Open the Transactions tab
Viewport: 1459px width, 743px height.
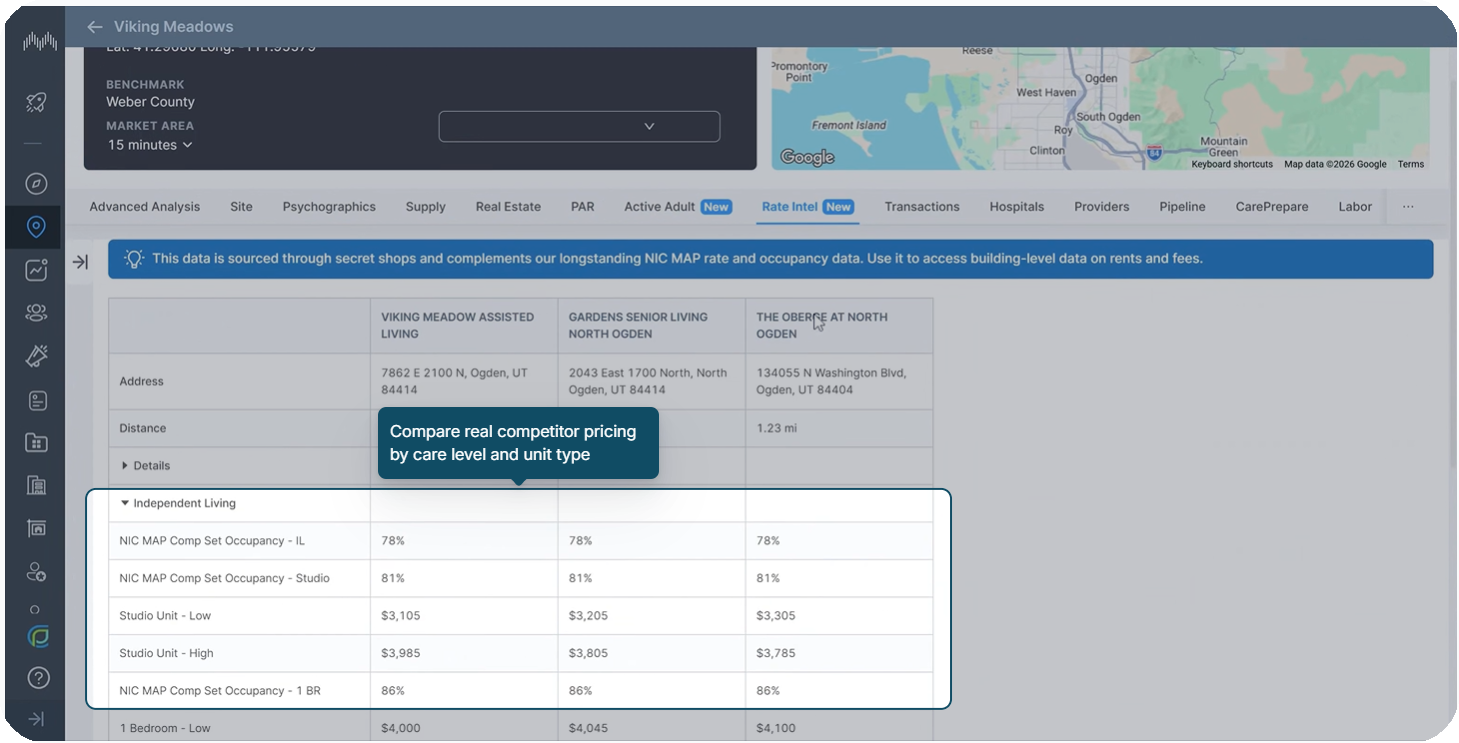pyautogui.click(x=921, y=207)
